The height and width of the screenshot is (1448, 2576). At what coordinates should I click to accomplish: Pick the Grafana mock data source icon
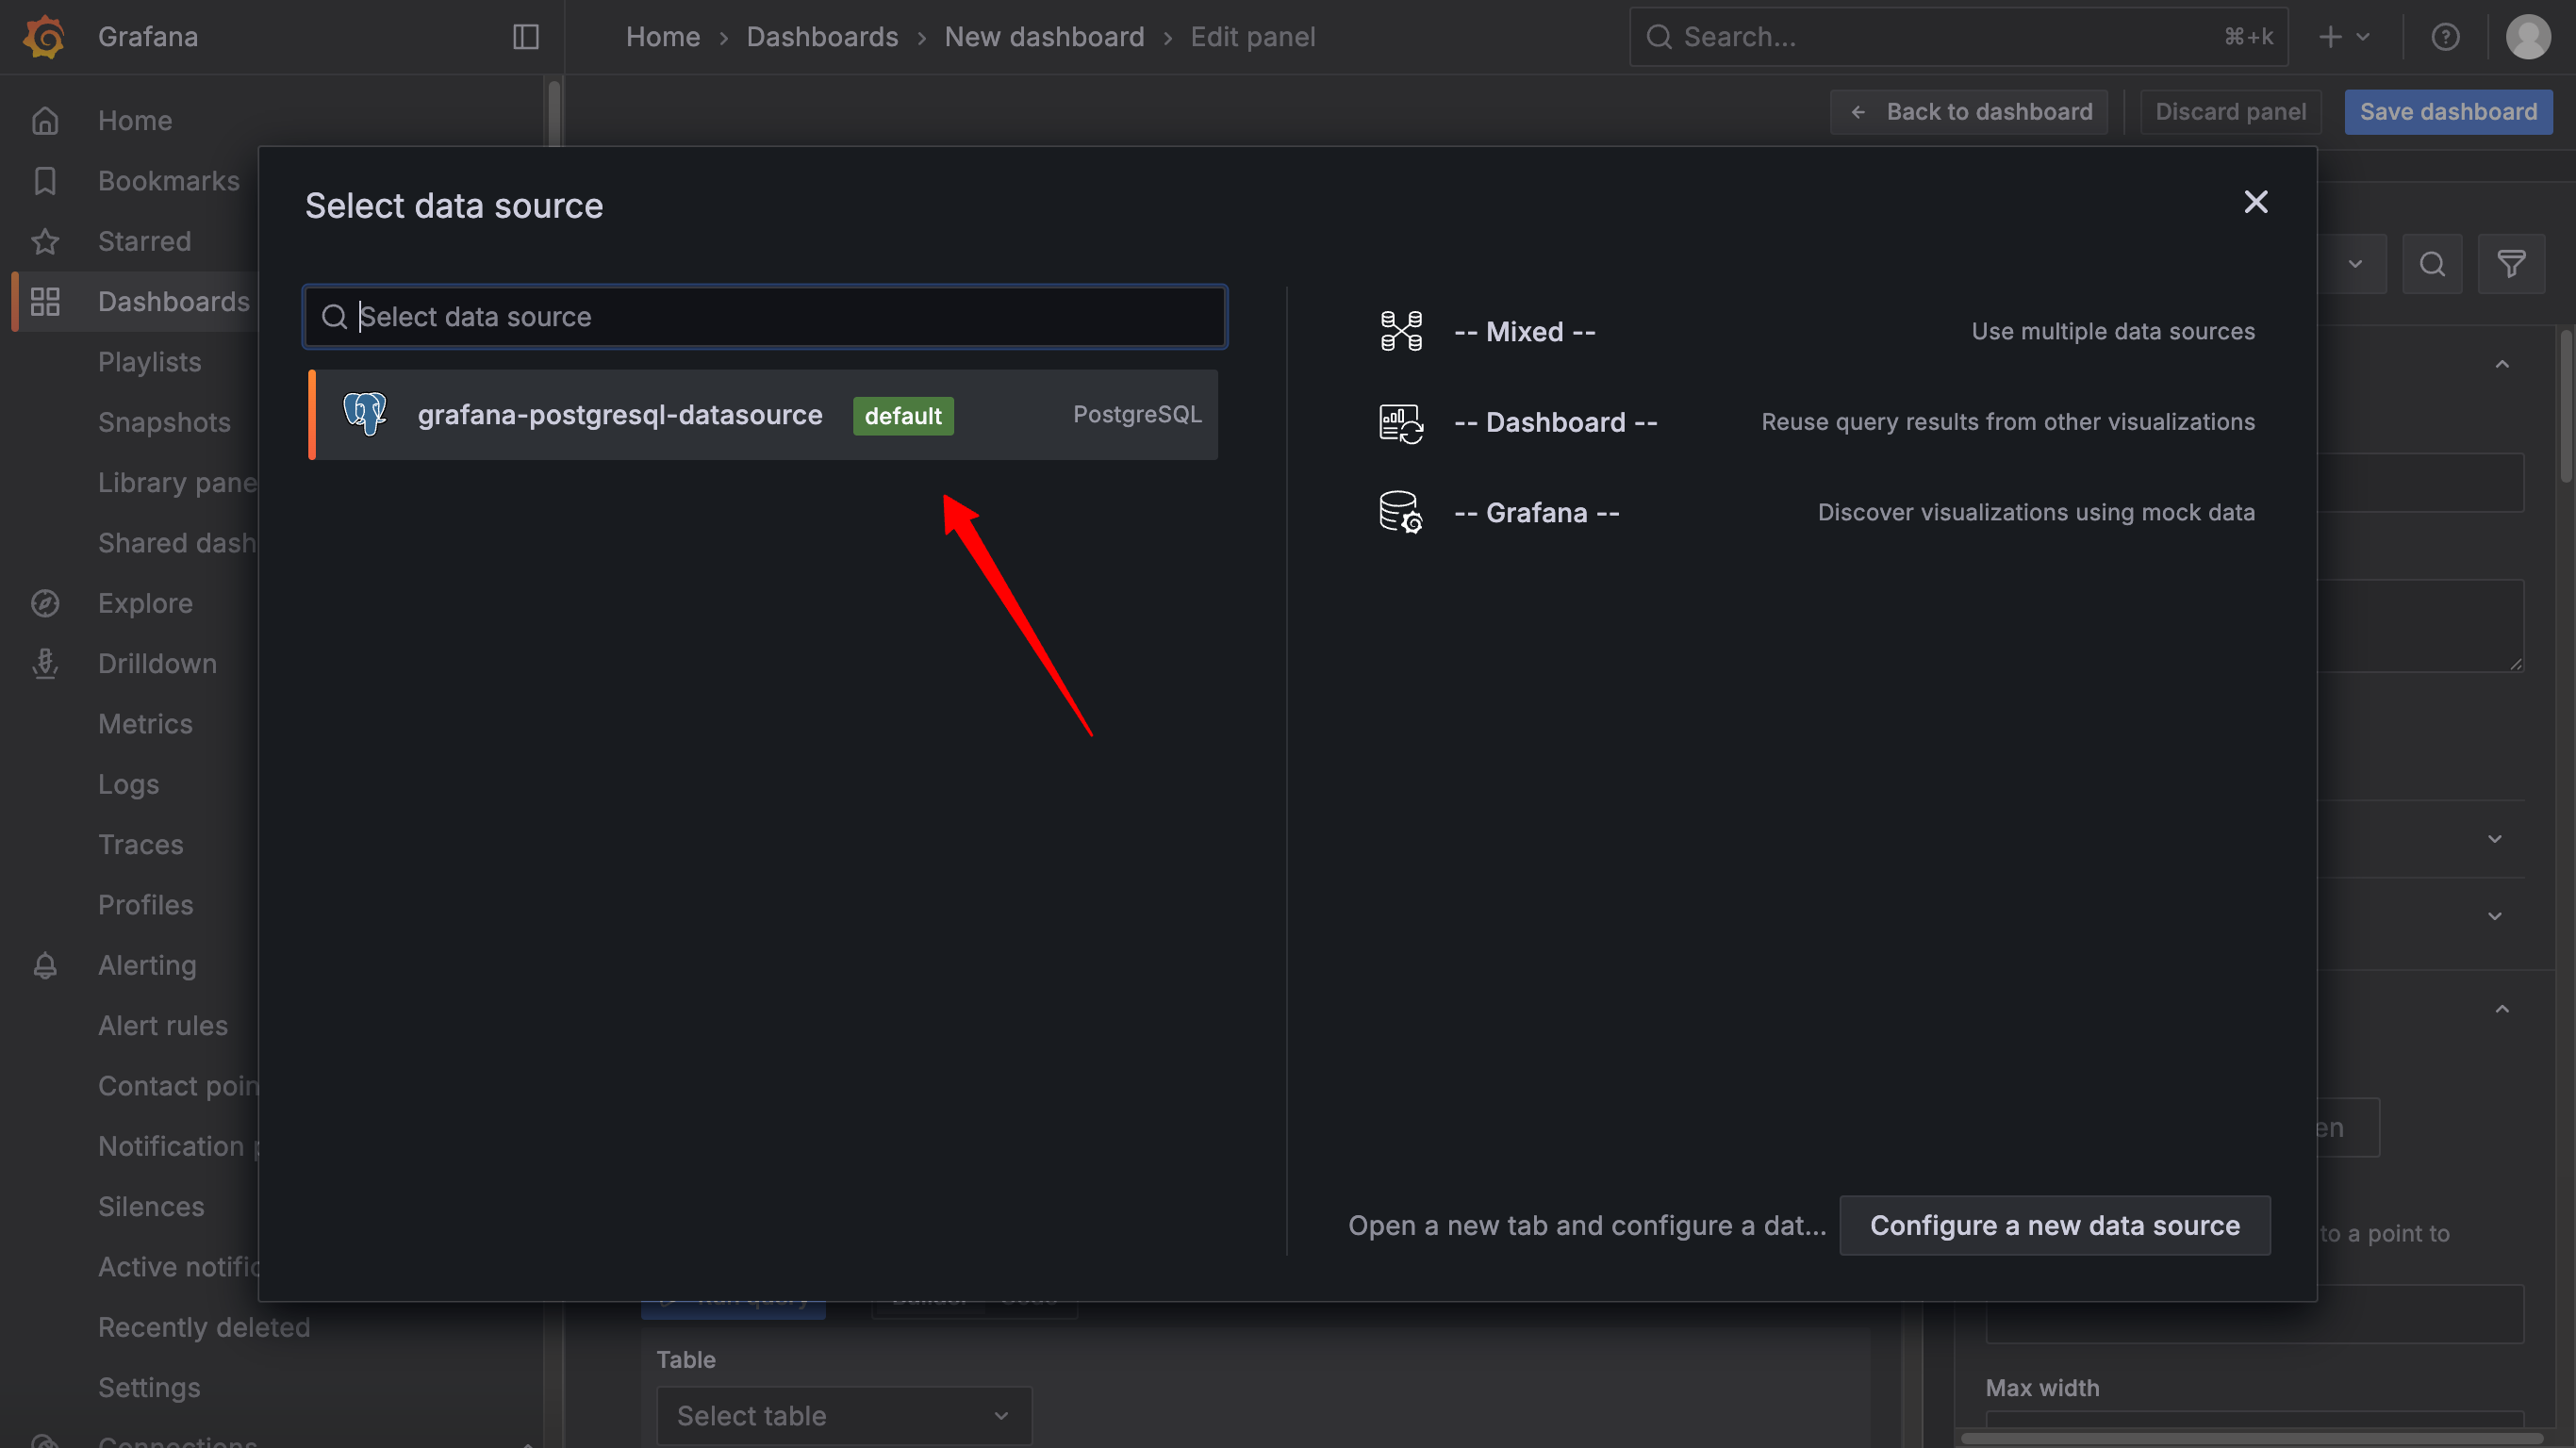[x=1401, y=512]
